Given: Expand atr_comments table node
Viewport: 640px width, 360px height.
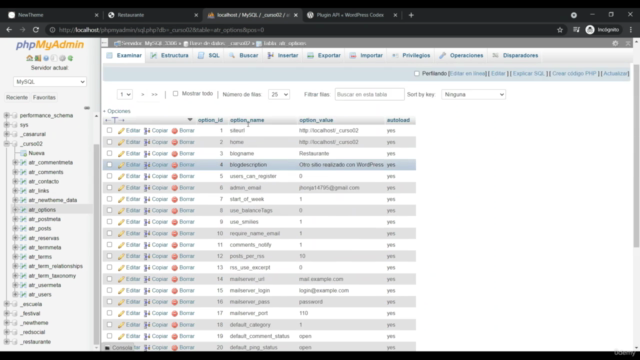Looking at the screenshot, I should [16, 172].
